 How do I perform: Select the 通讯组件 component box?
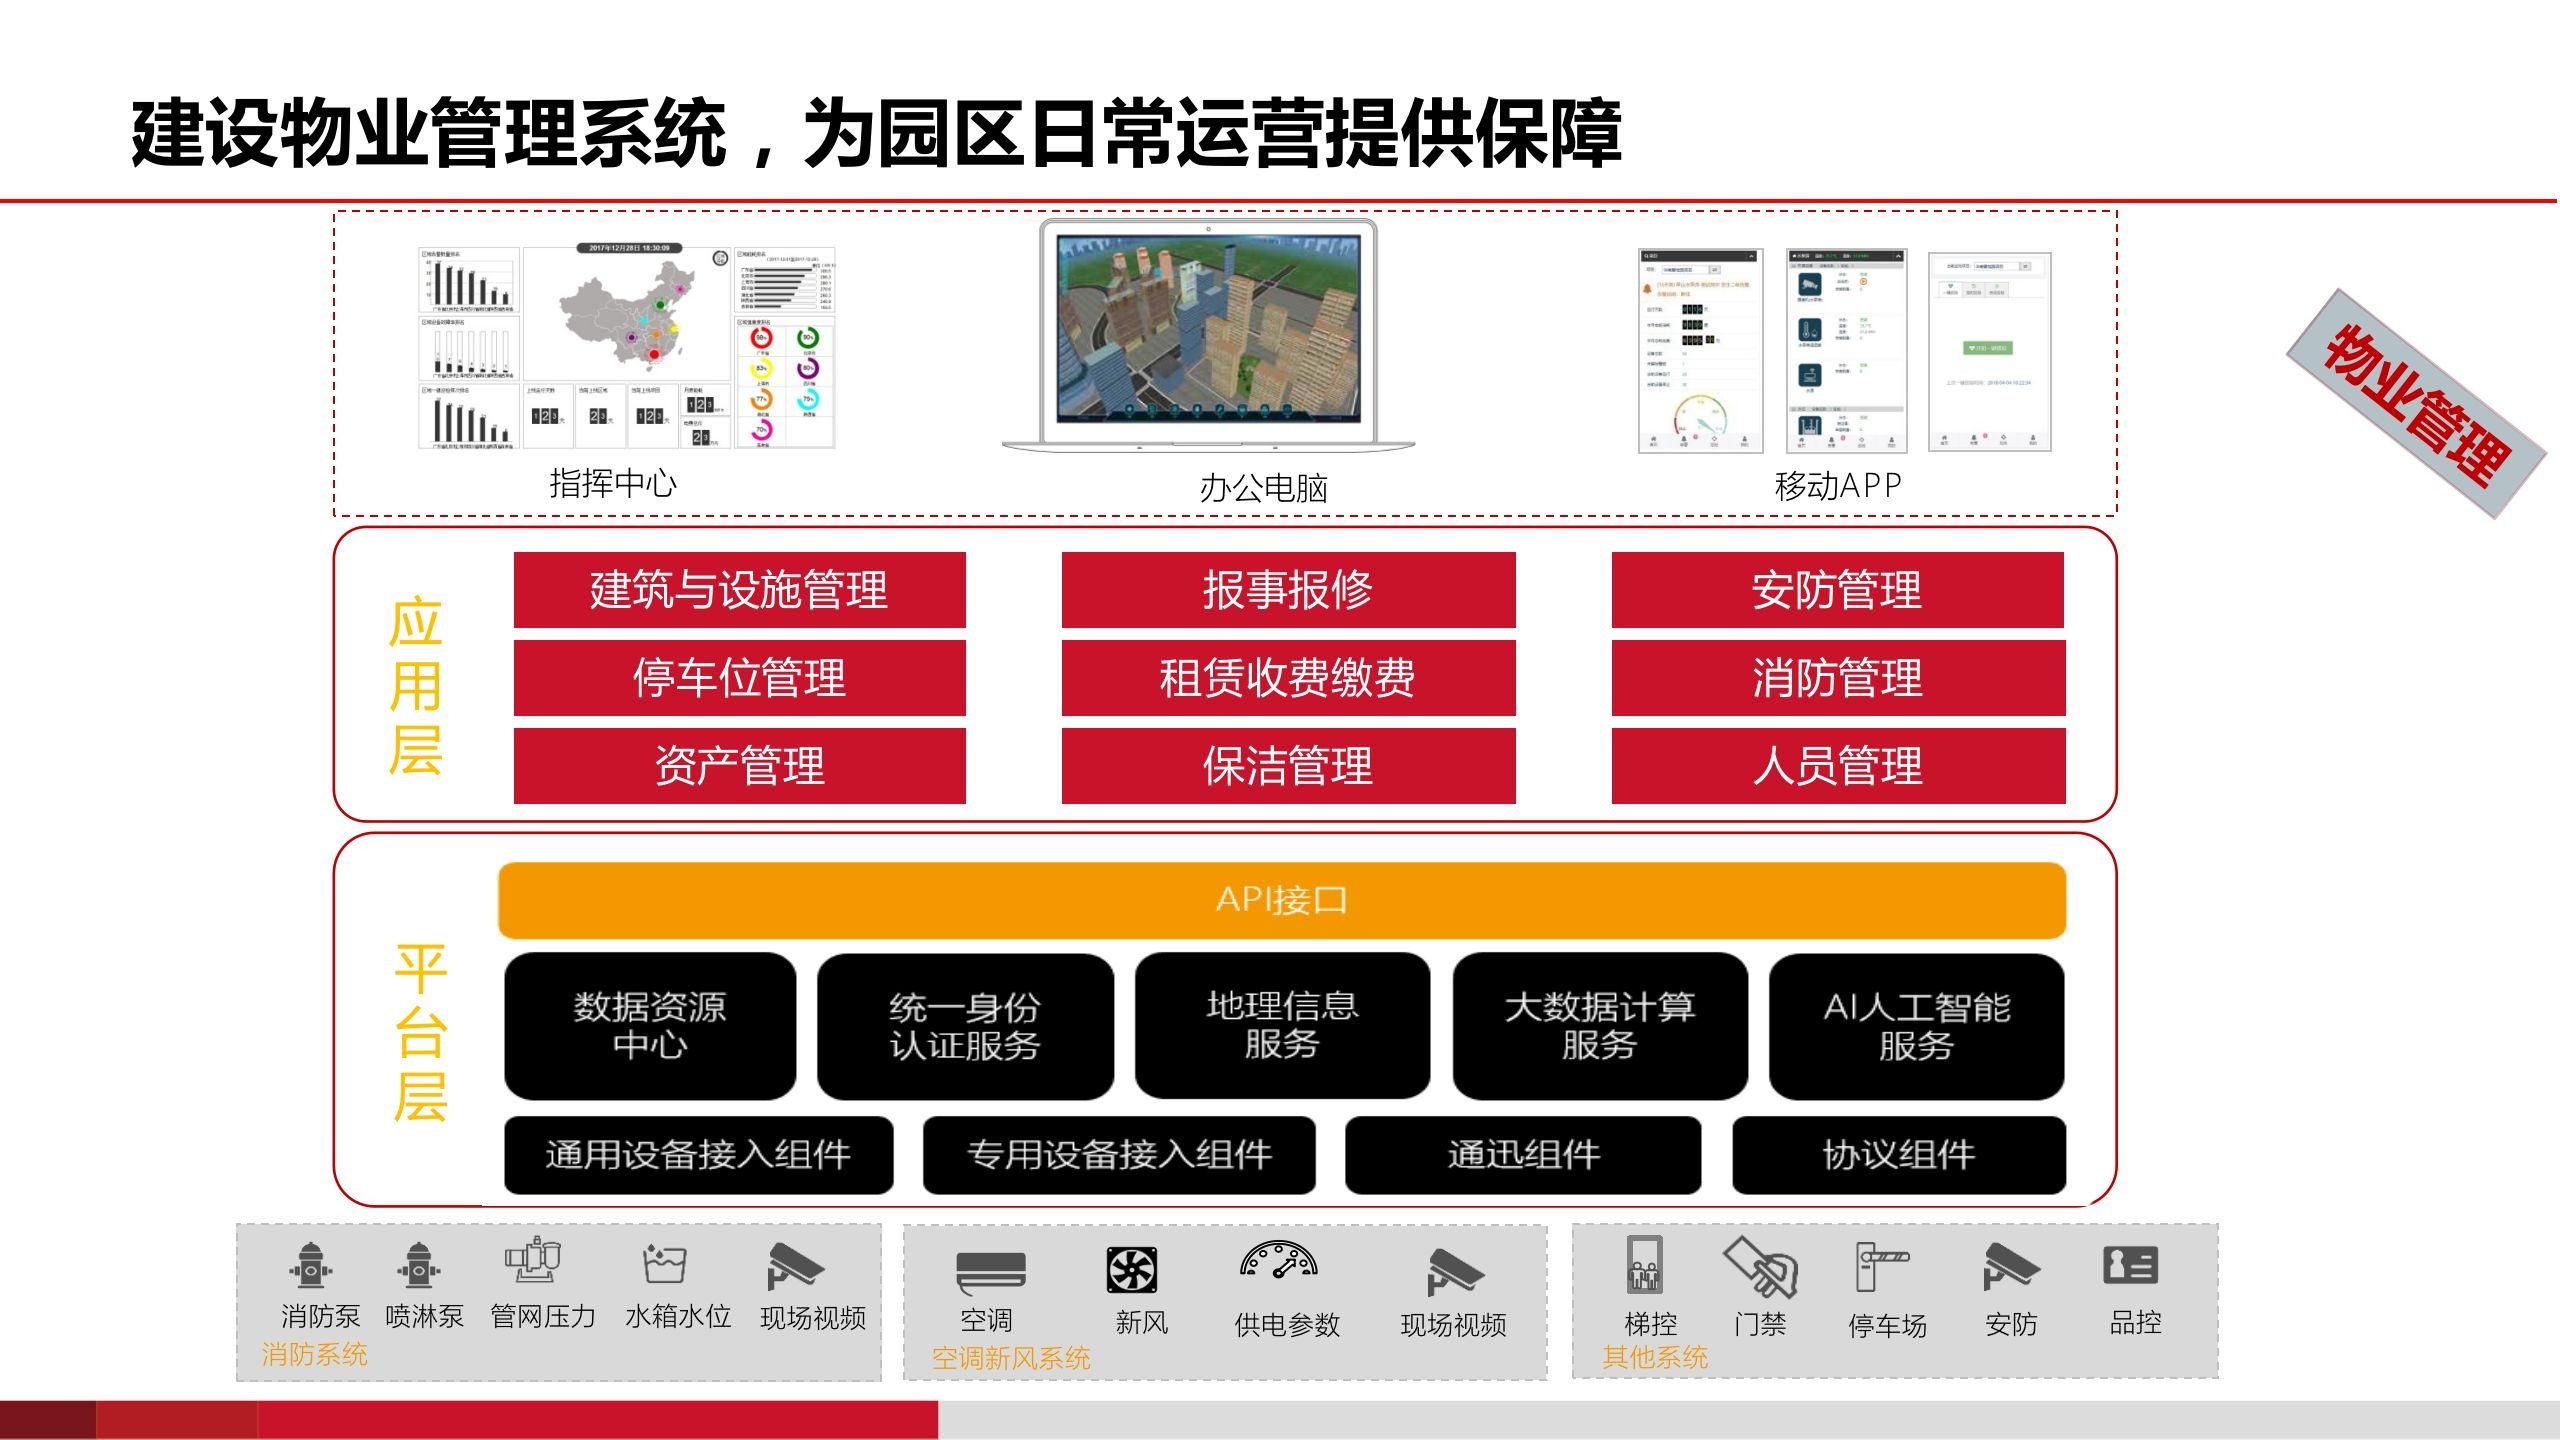tap(1523, 1155)
